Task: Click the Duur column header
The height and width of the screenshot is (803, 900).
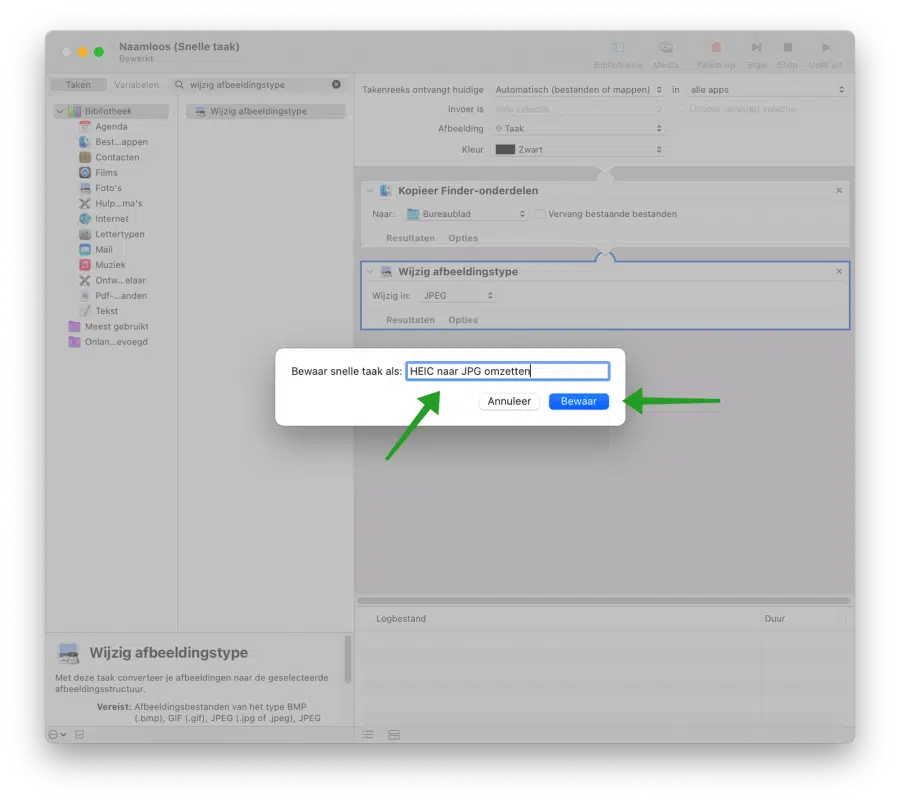Action: [x=774, y=619]
